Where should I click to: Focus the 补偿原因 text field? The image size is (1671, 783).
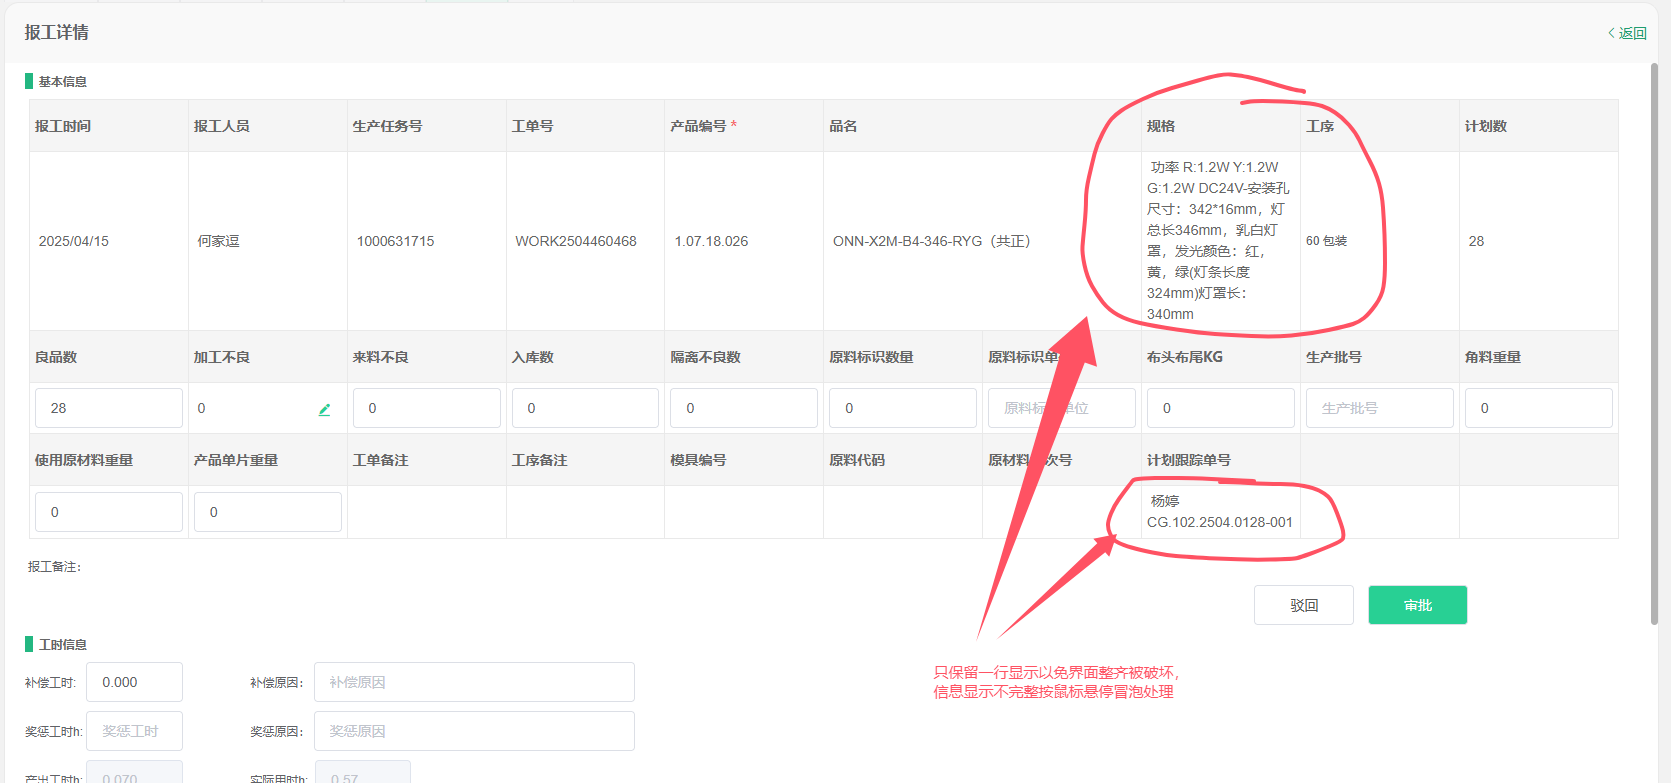[474, 682]
